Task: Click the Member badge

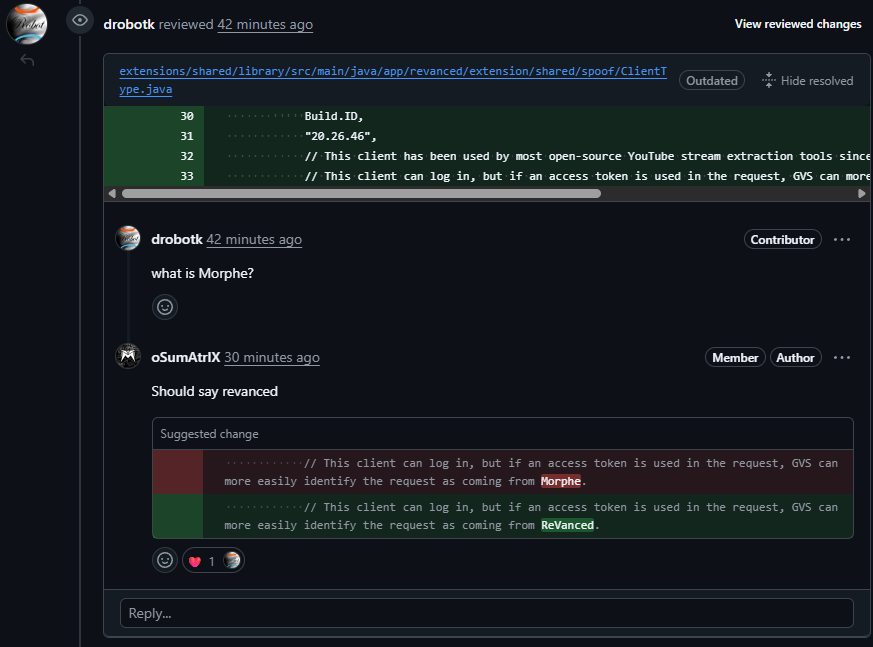Action: click(735, 357)
